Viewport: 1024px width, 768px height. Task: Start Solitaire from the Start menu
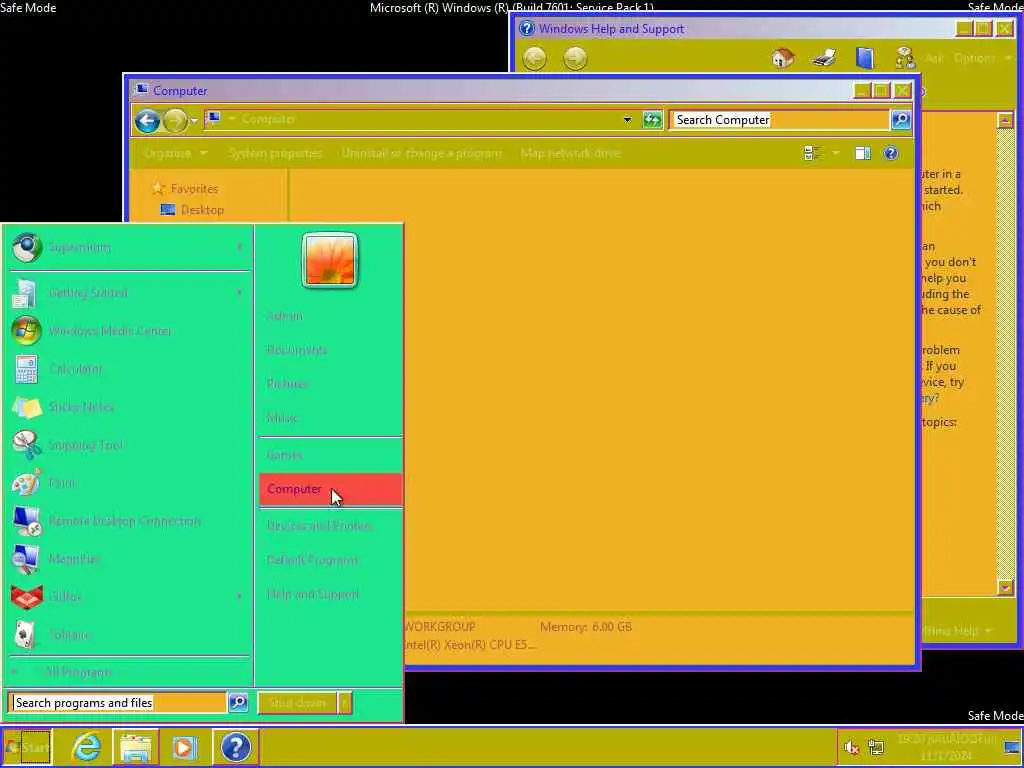pyautogui.click(x=127, y=635)
